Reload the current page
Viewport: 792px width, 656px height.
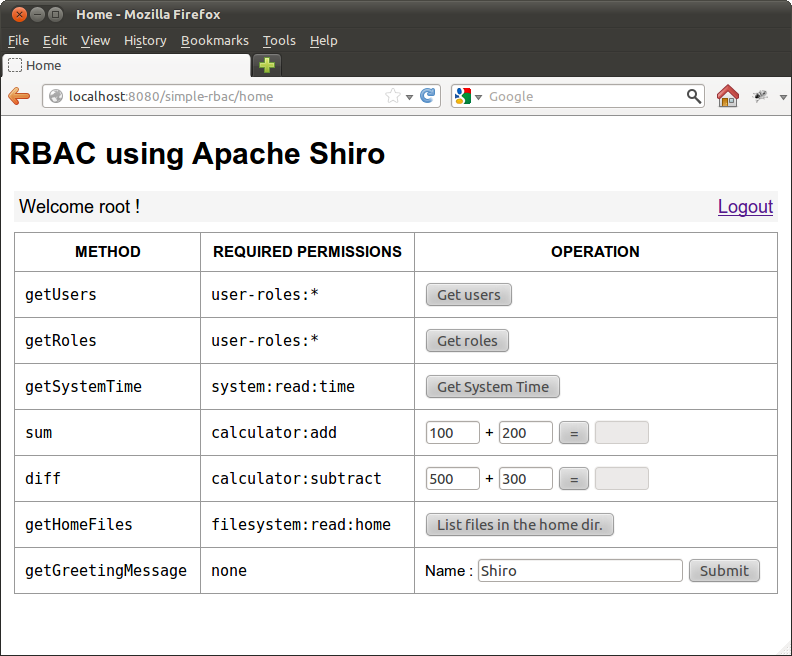coord(428,96)
